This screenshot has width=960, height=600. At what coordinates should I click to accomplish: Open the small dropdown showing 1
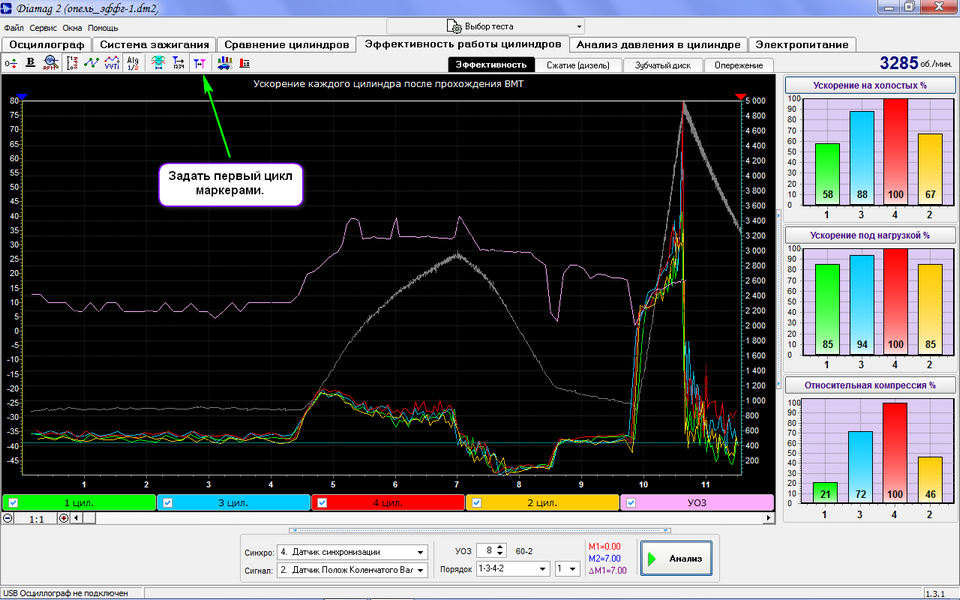click(566, 569)
